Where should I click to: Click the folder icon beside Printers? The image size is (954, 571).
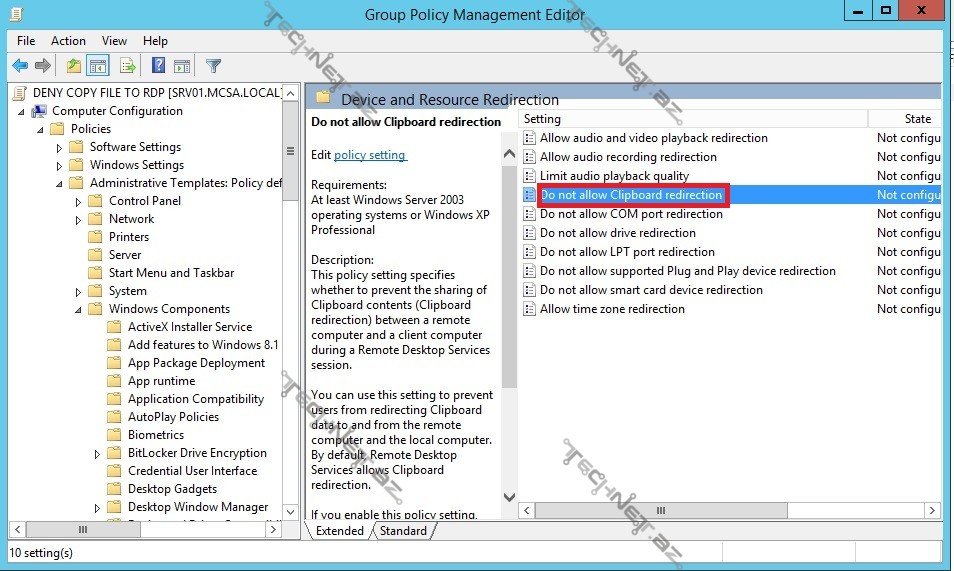coord(95,237)
